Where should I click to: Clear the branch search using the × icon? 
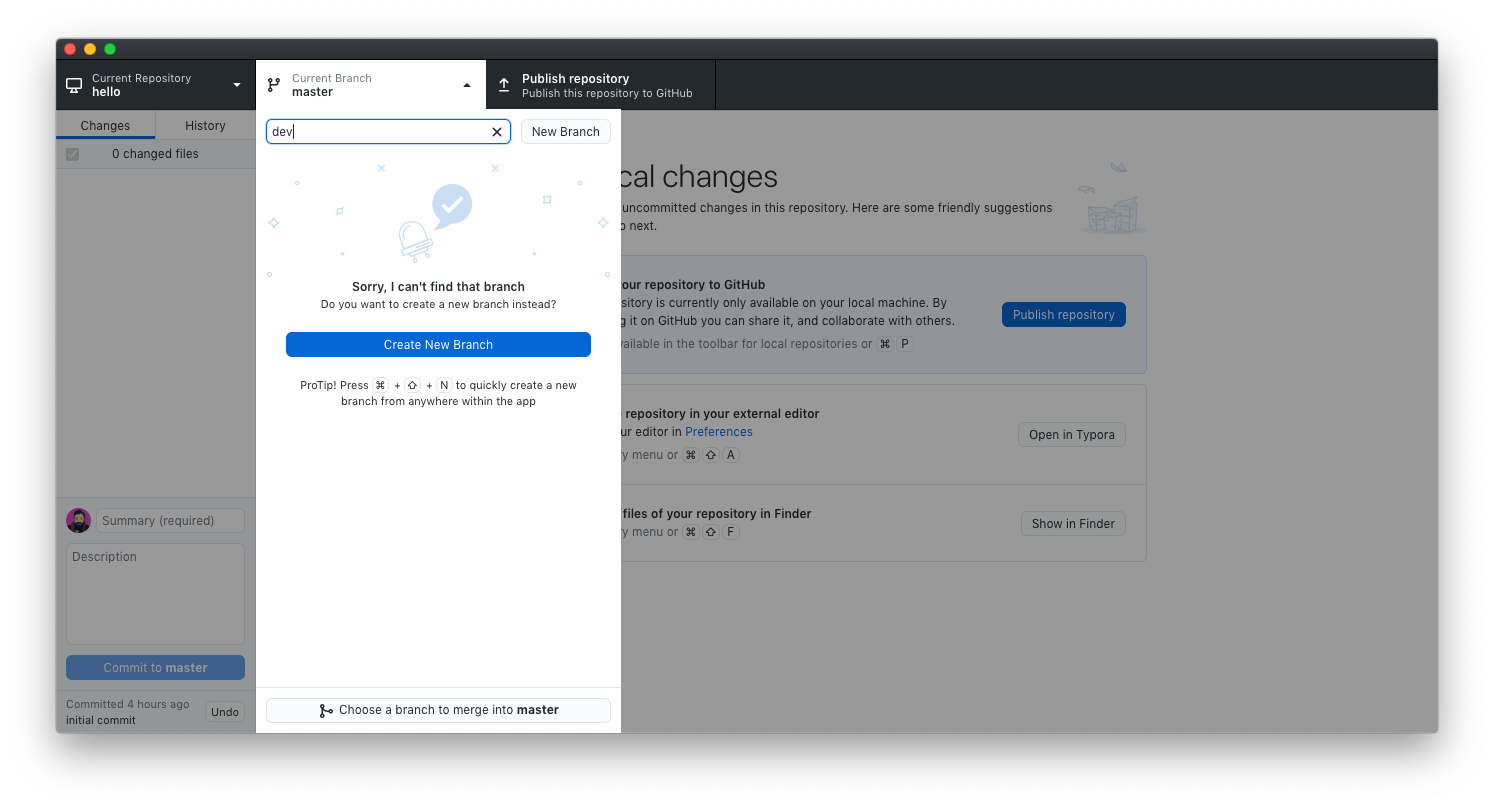497,131
